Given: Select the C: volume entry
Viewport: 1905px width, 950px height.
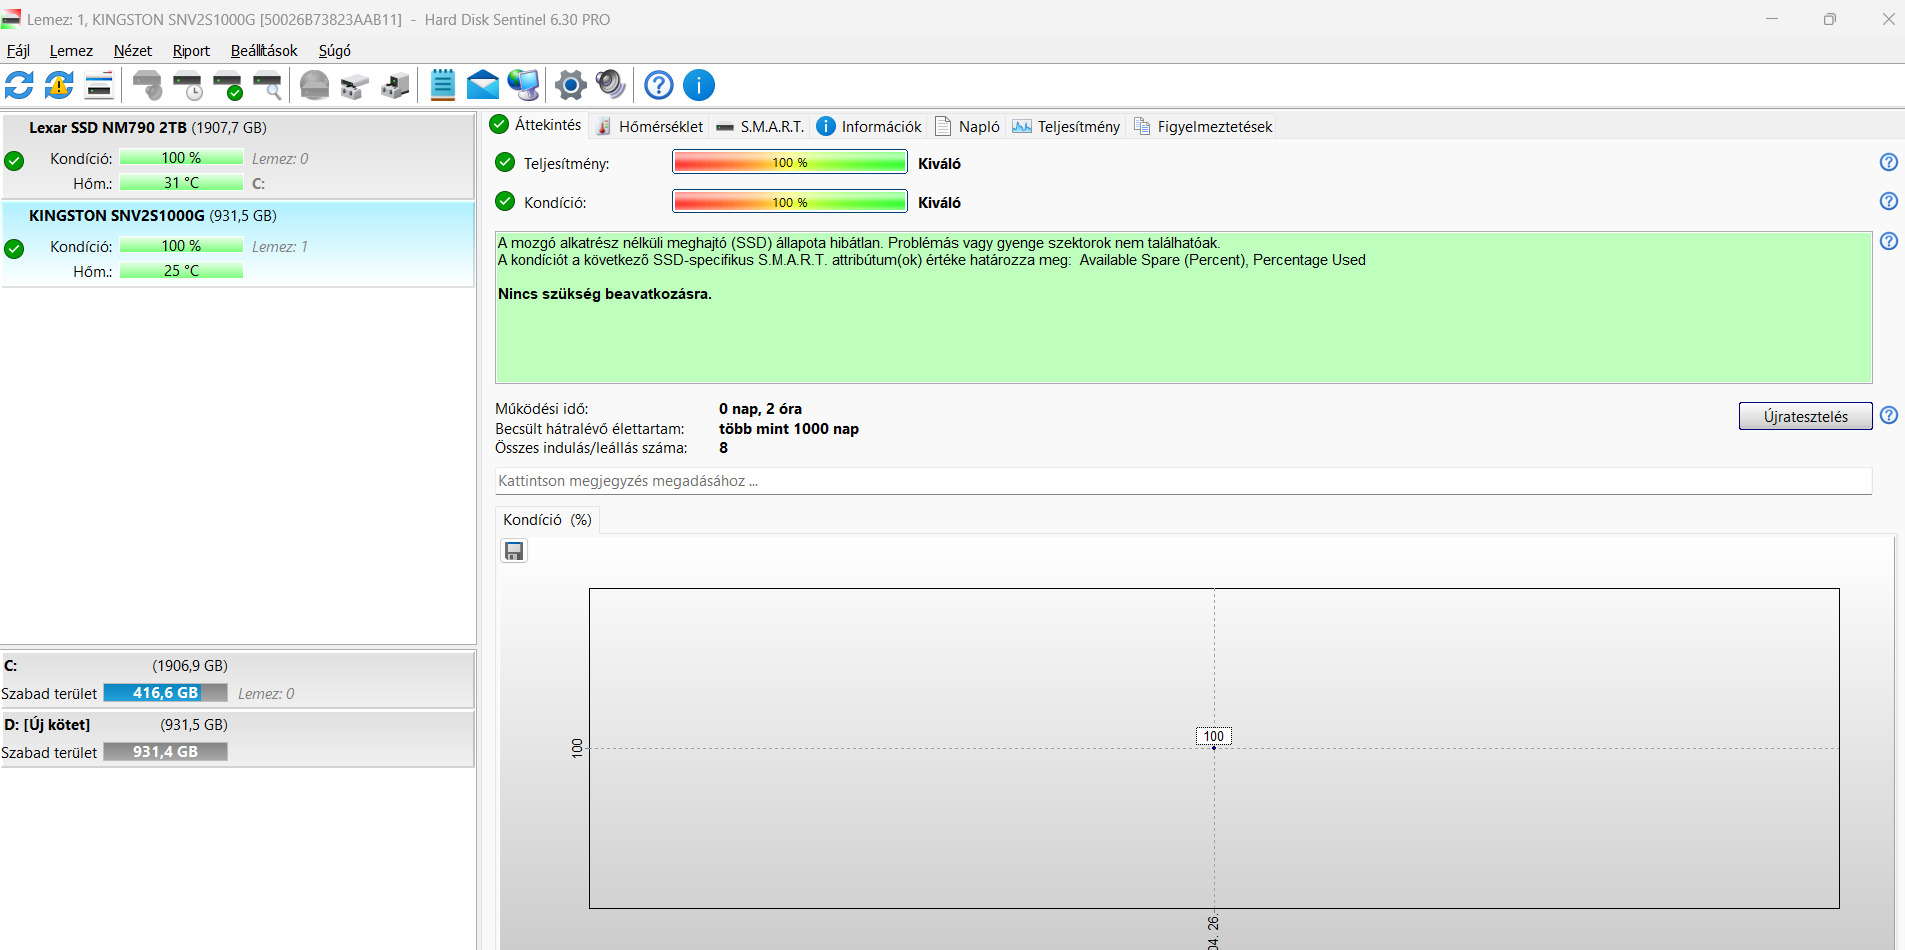Looking at the screenshot, I should [238, 680].
